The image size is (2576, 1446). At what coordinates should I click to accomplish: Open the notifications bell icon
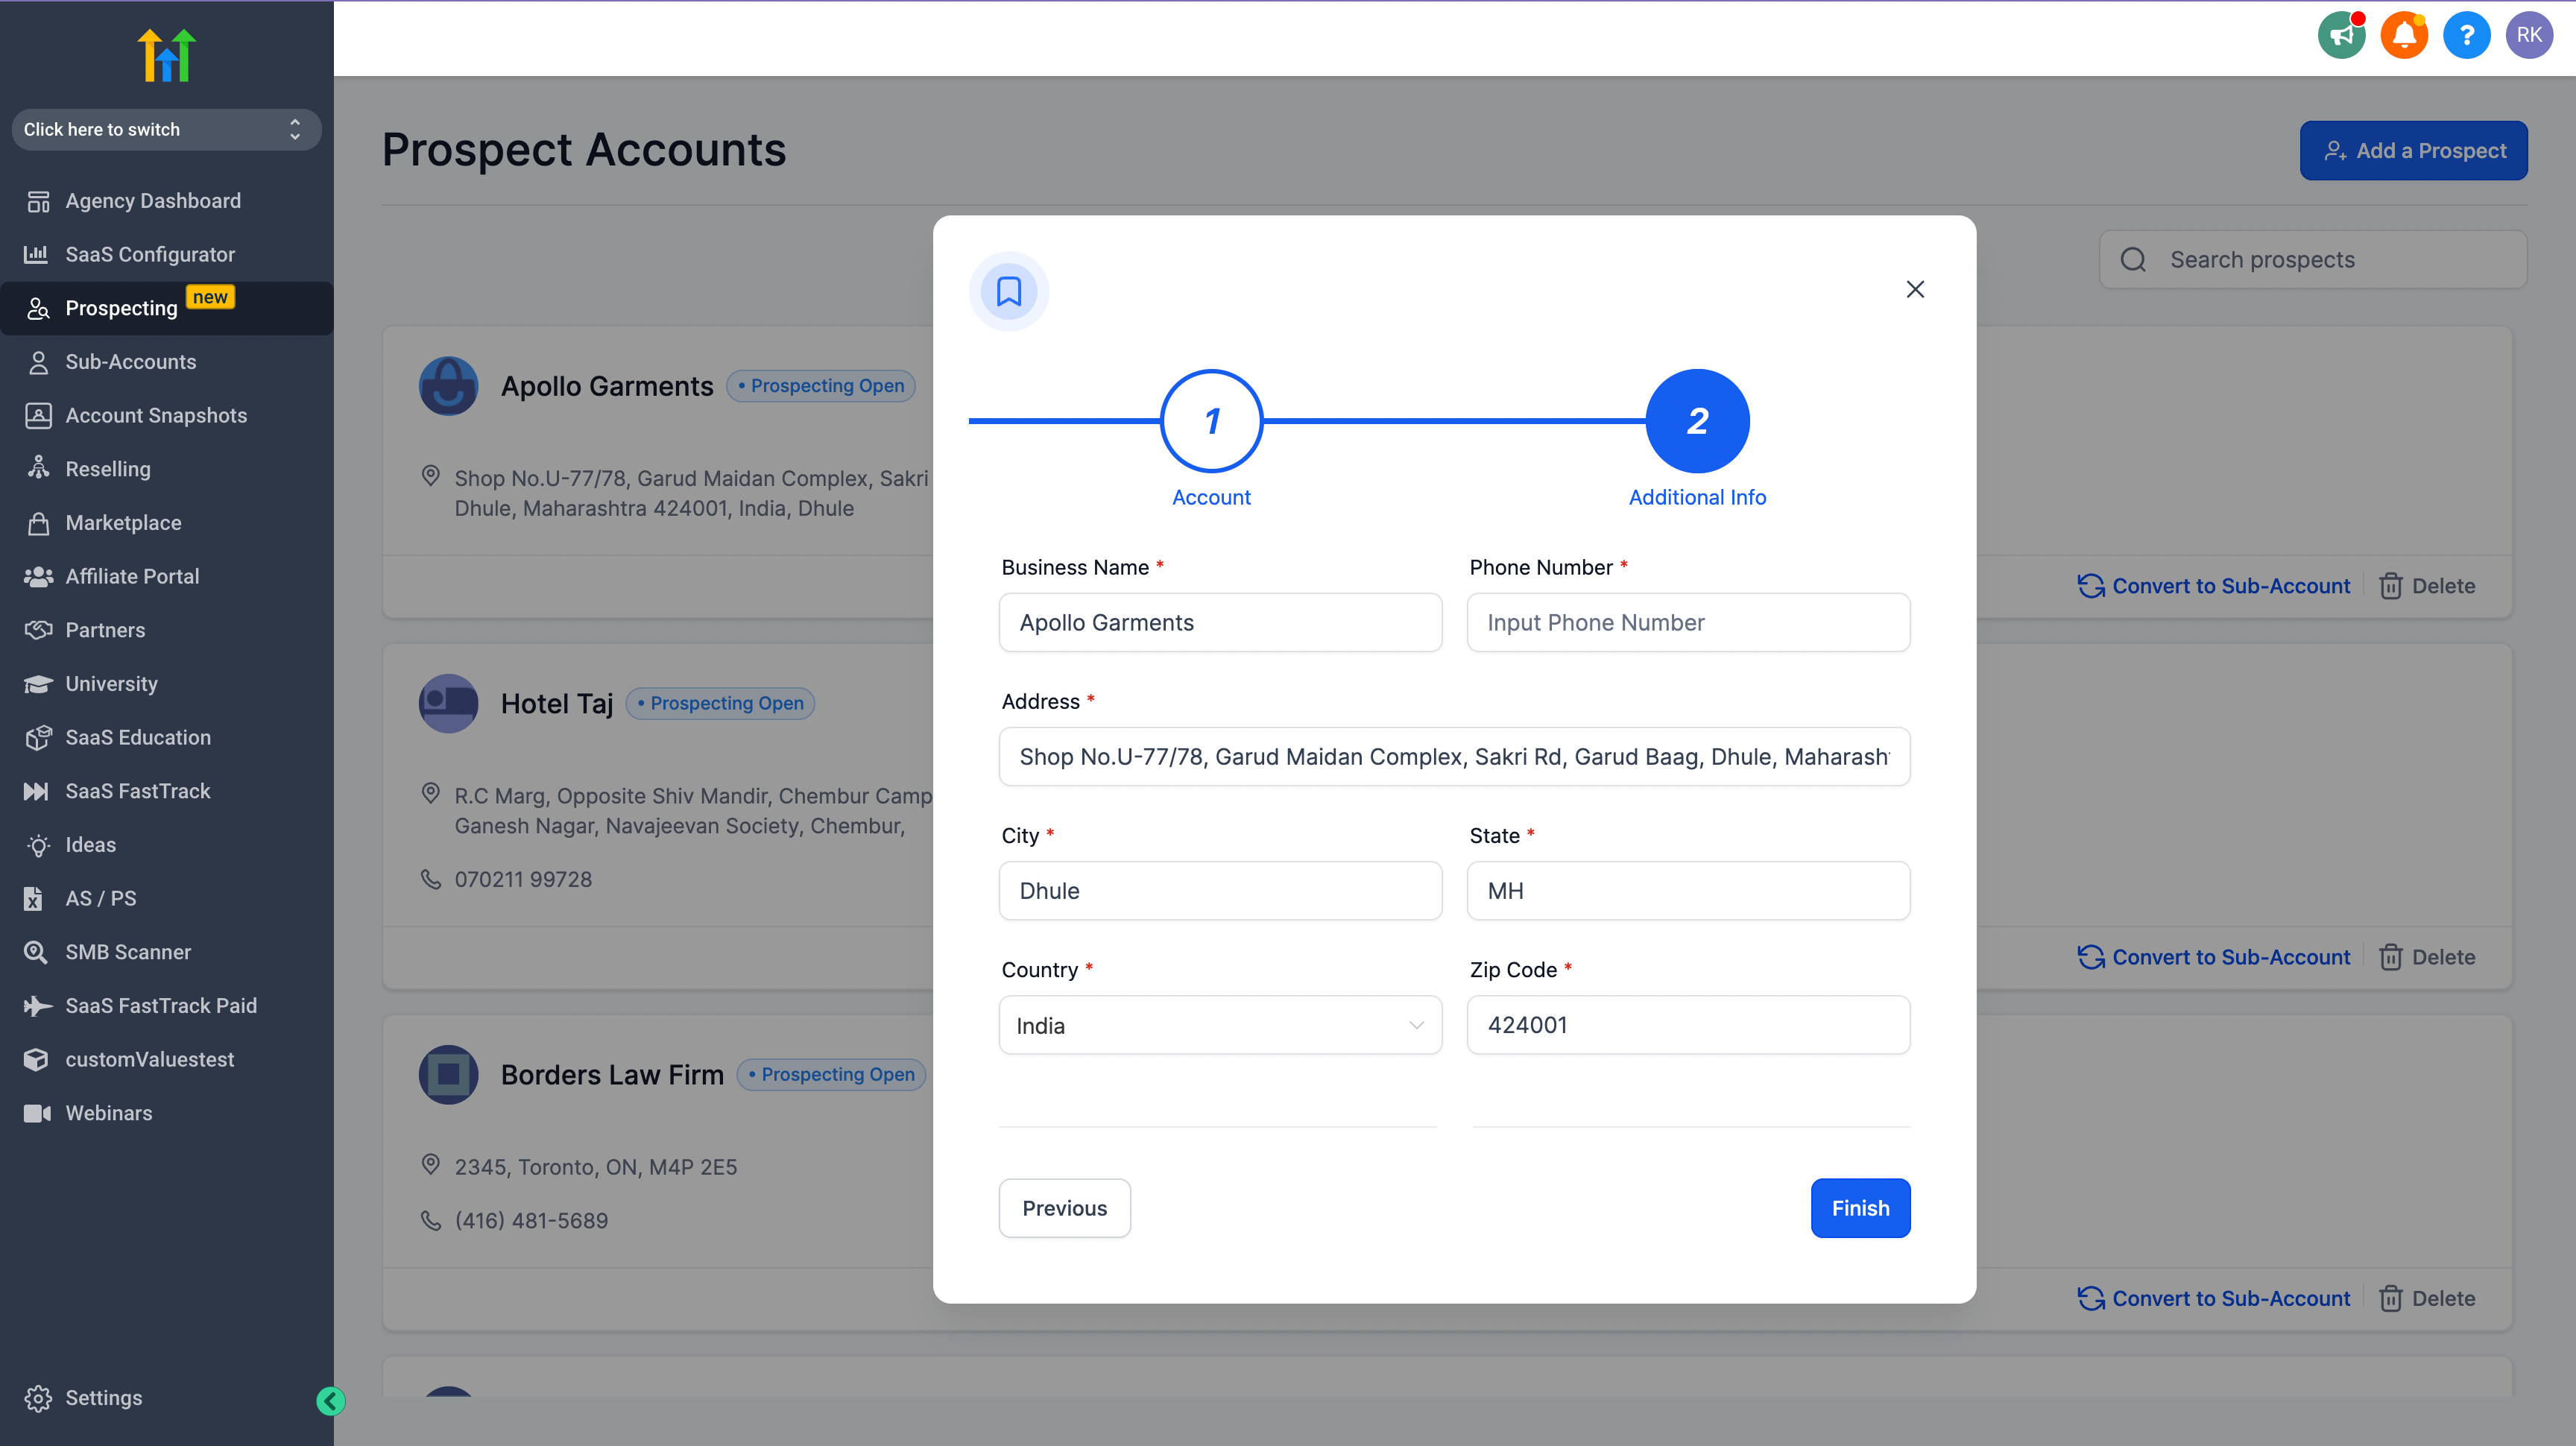(x=2404, y=36)
